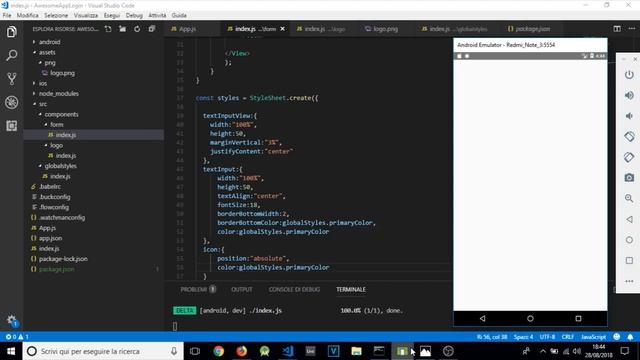Create a new file in explorer
This screenshot has width=640, height=360.
coord(108,29)
